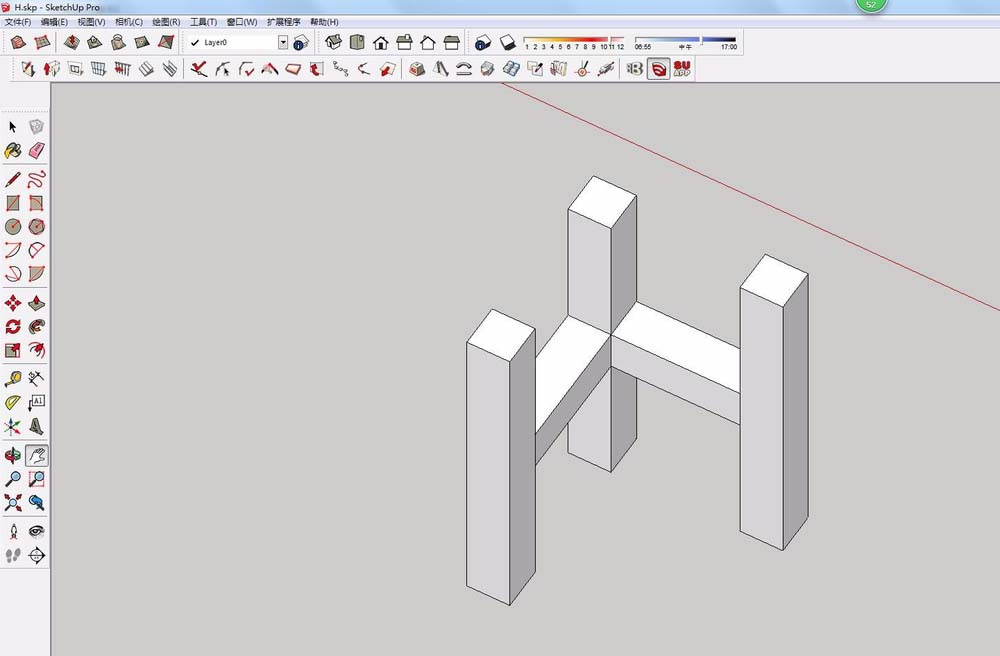Pick the Eraser tool
Image resolution: width=1000 pixels, height=656 pixels.
[35, 150]
